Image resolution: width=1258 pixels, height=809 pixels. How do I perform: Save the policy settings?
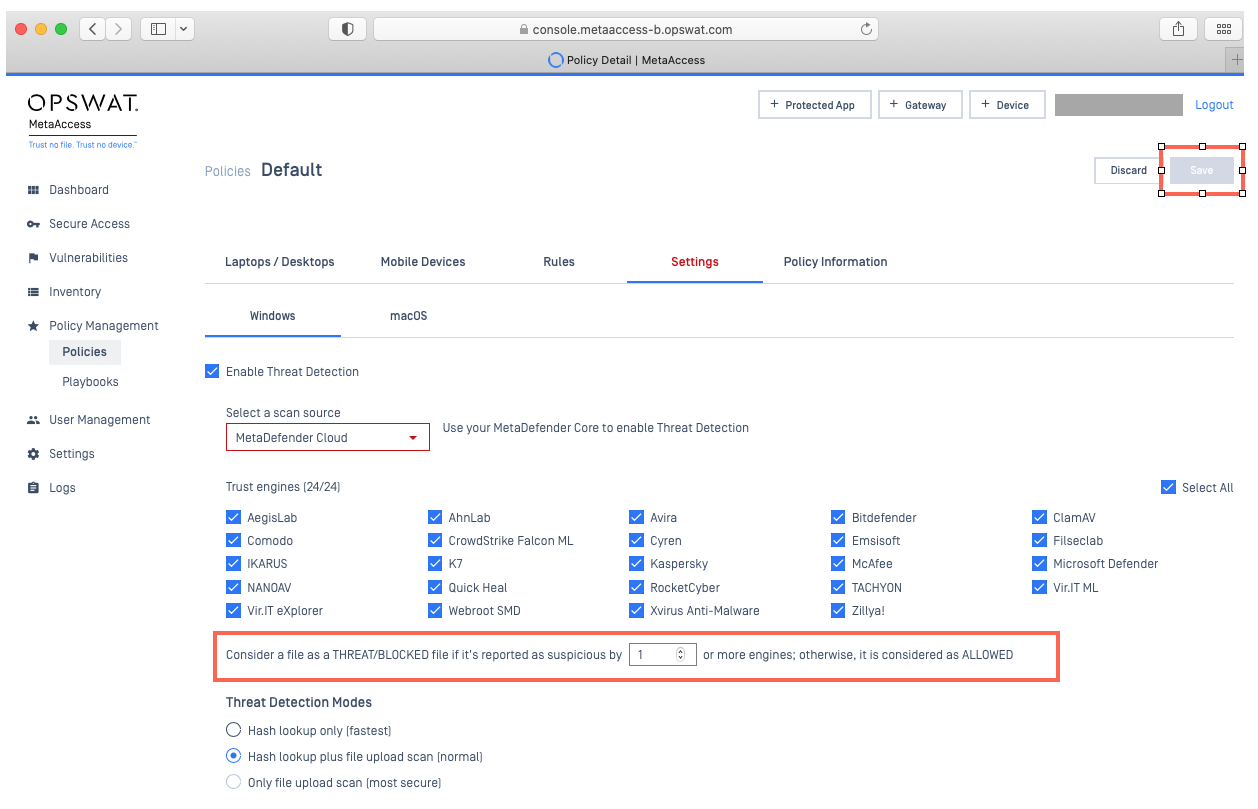(x=1201, y=171)
